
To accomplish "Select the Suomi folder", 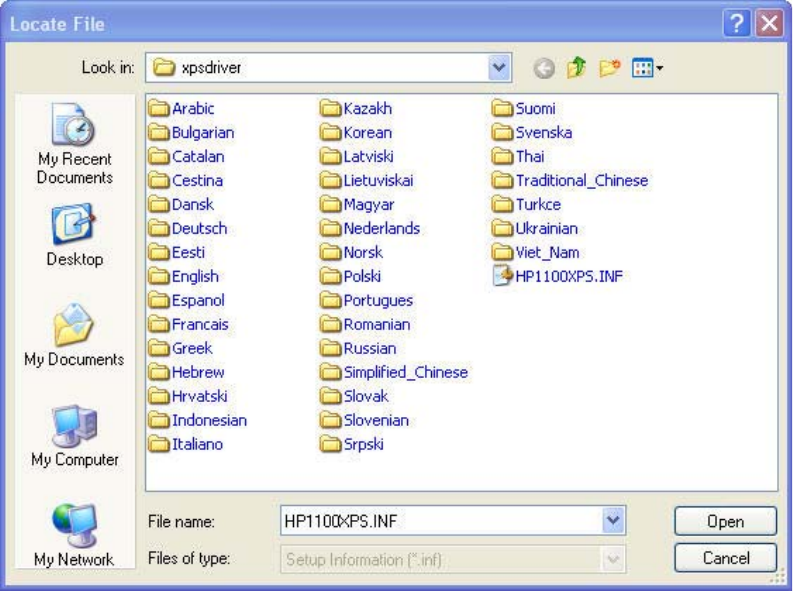I will point(524,108).
